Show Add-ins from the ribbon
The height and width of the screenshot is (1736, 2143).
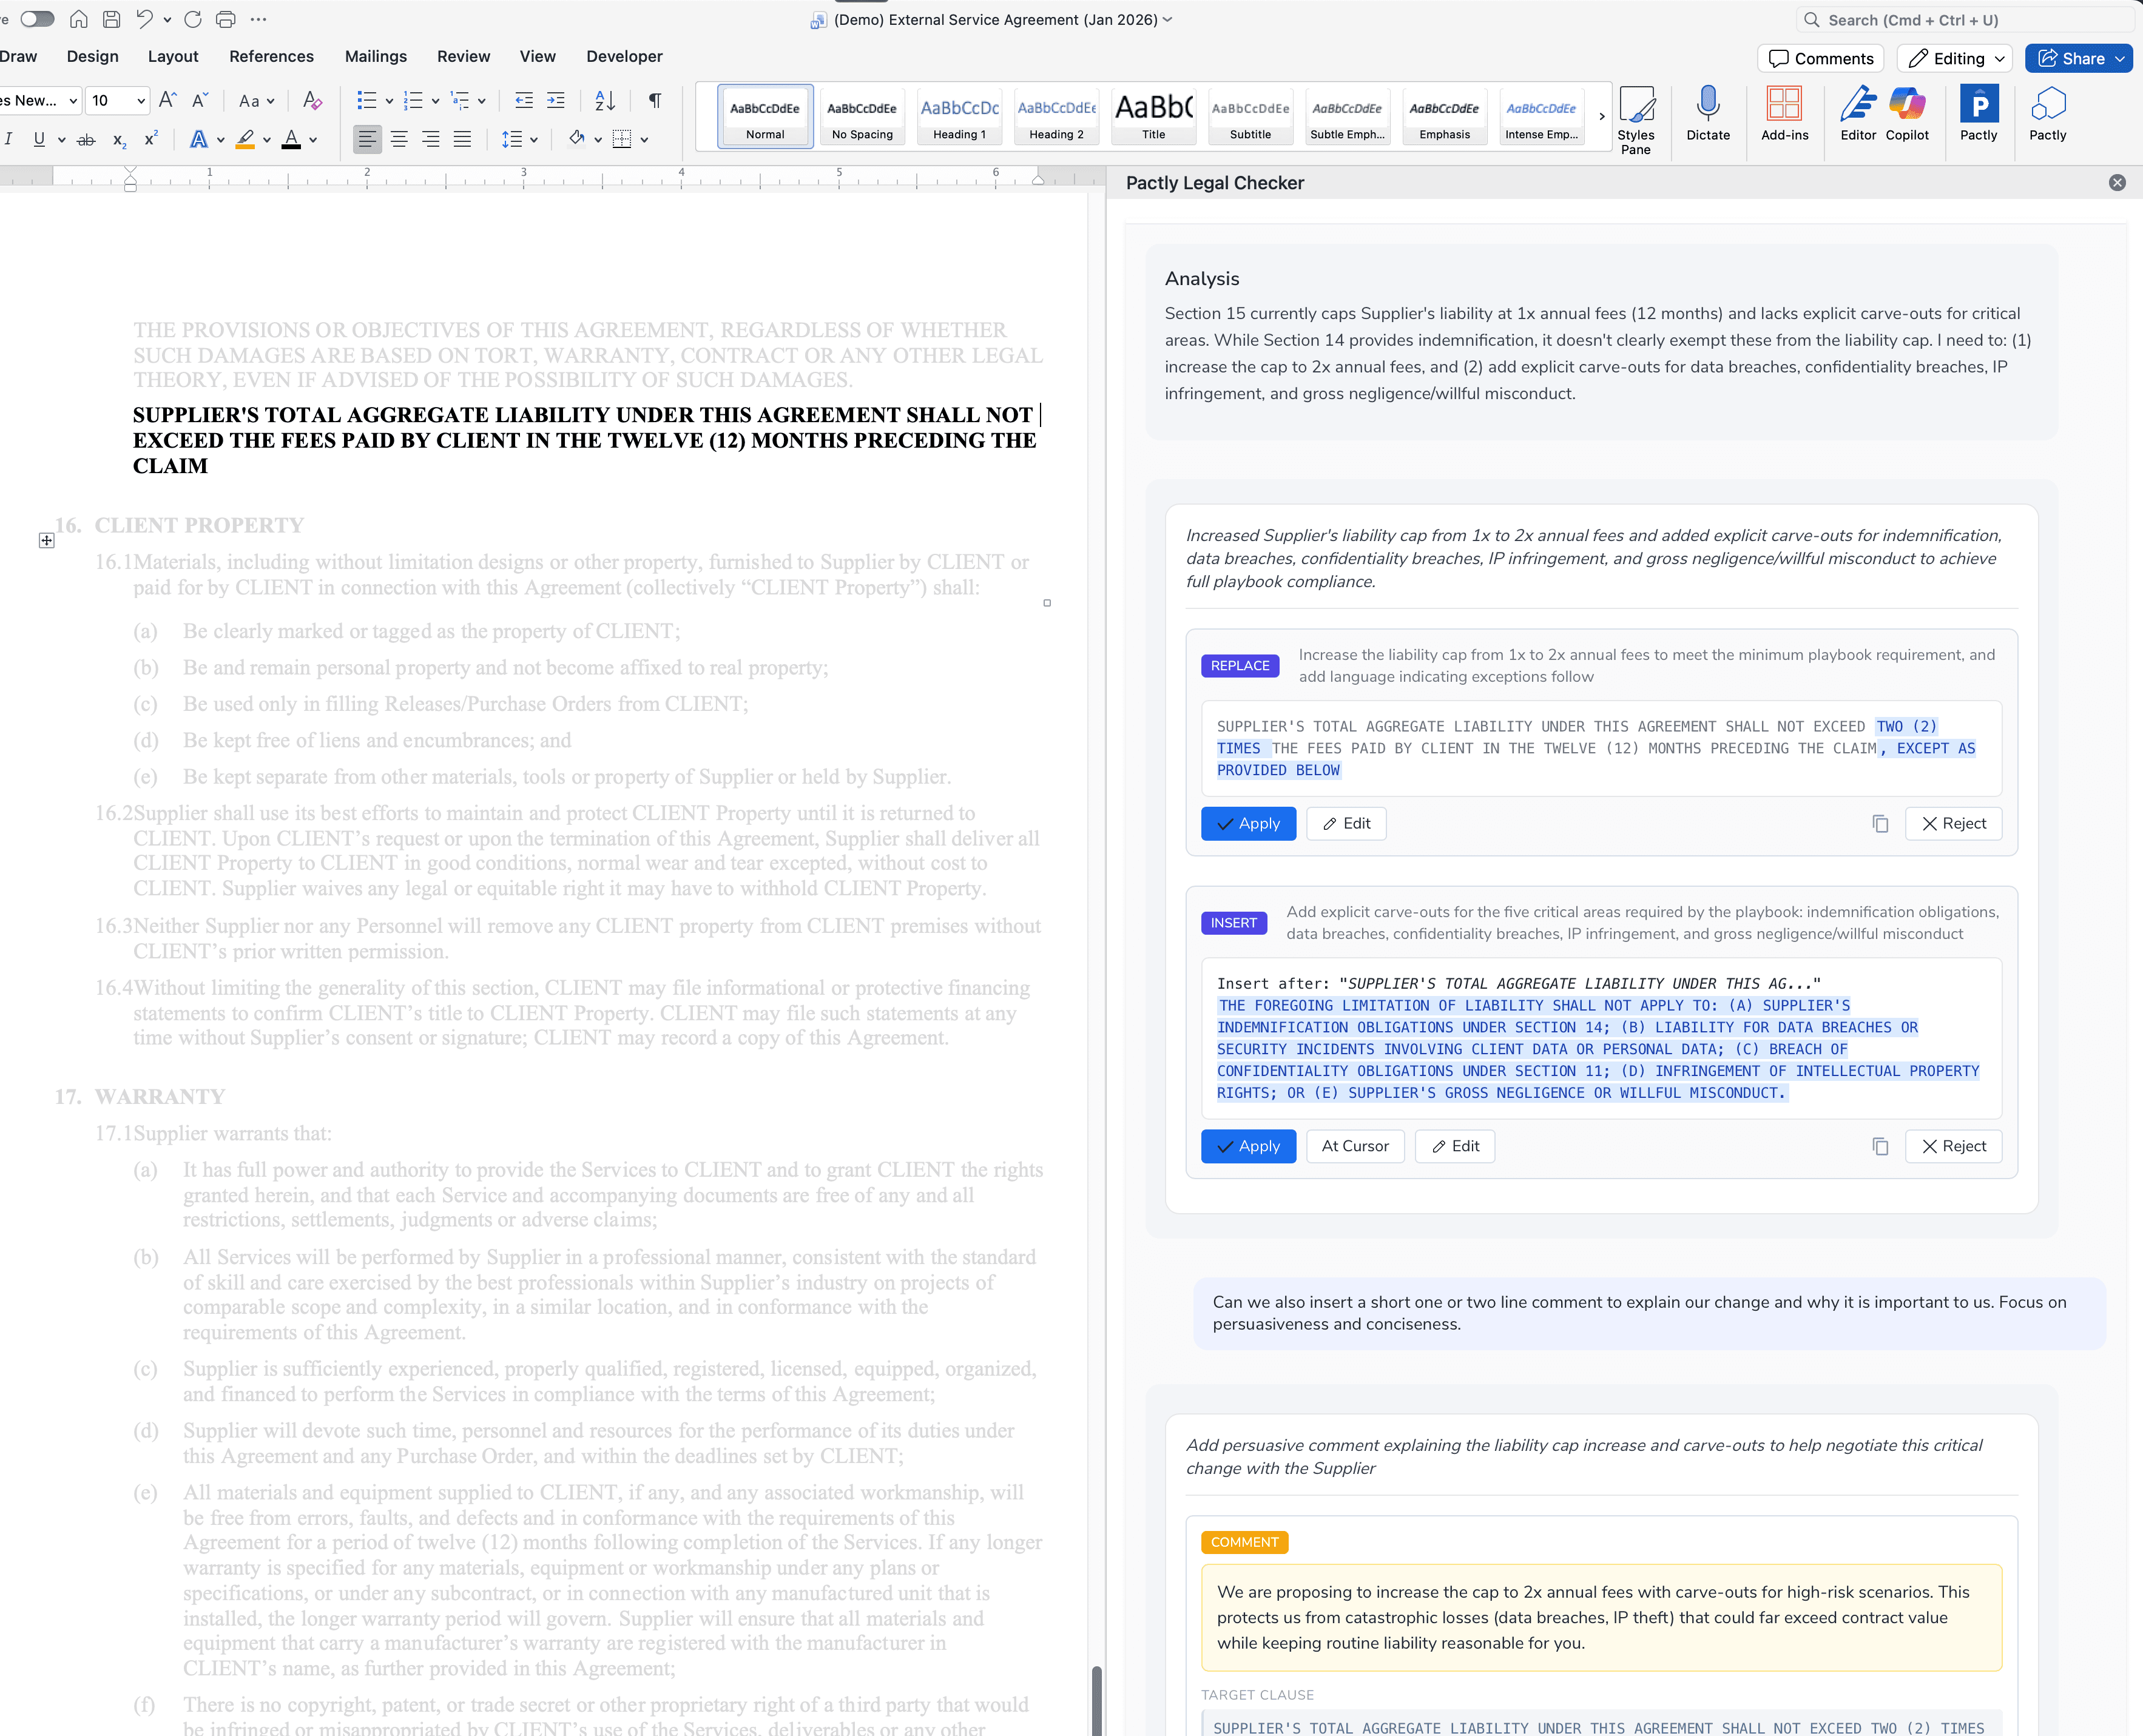pos(1785,113)
